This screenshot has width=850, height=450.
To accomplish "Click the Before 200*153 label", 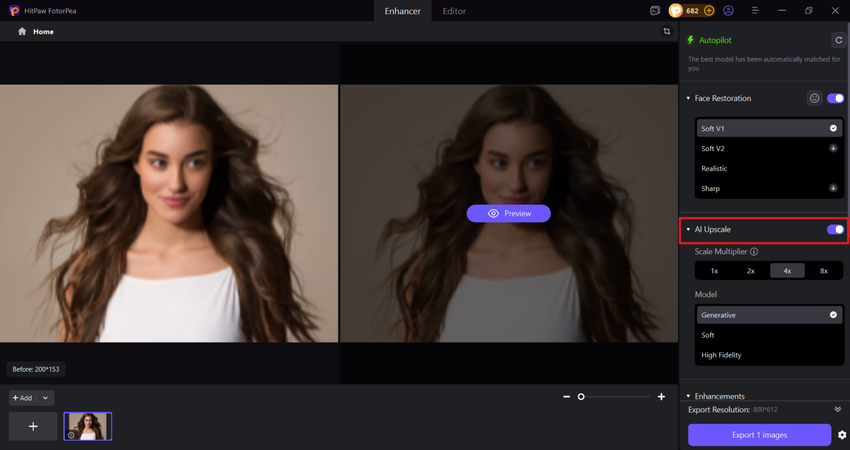I will (x=36, y=369).
